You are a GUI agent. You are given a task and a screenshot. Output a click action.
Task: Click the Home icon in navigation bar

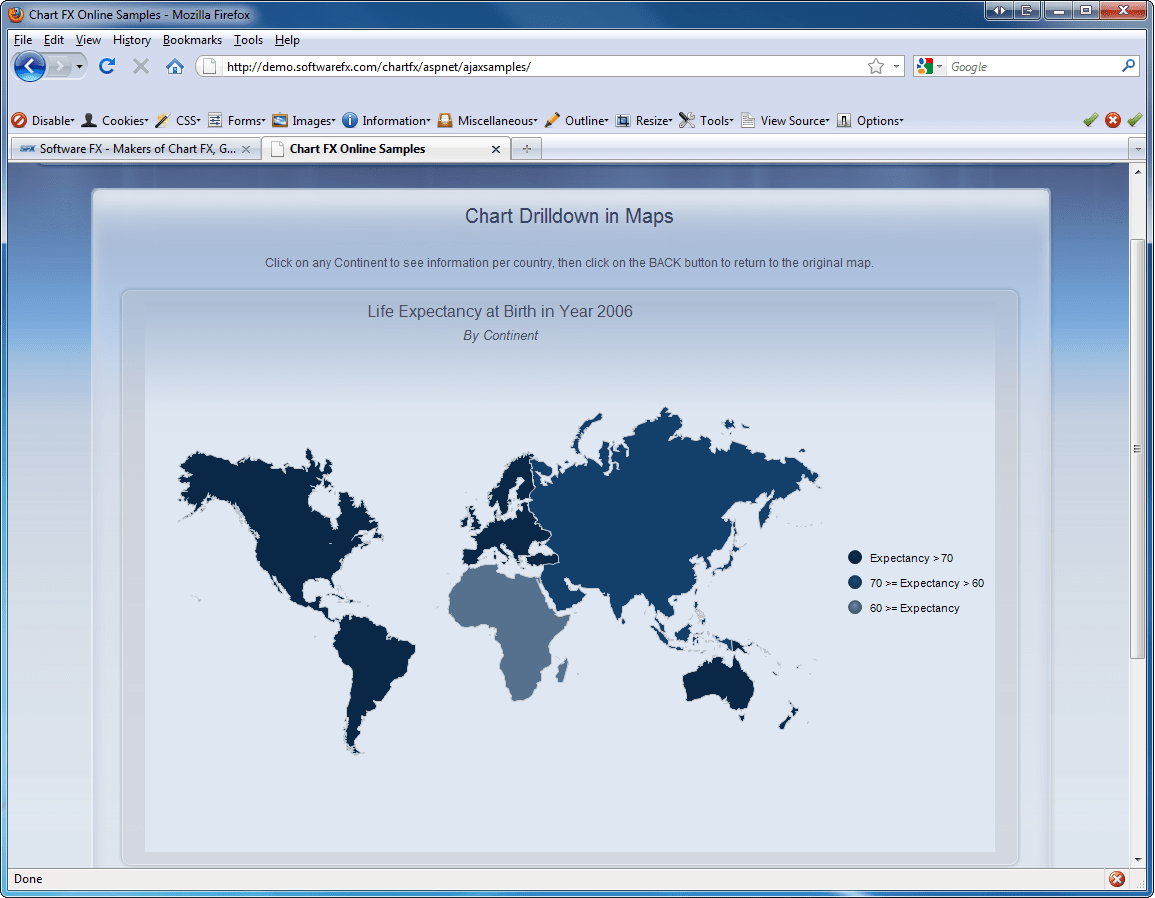pos(174,66)
